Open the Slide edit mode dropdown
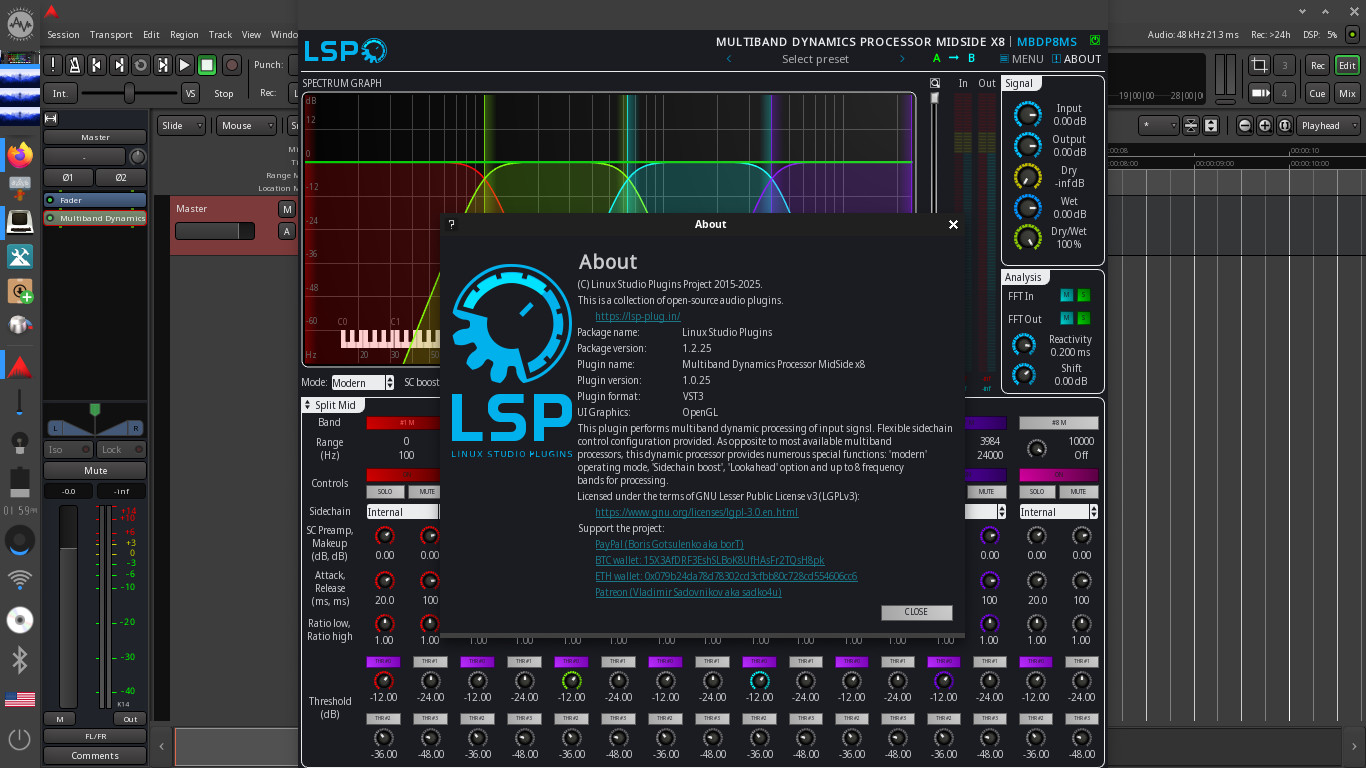Viewport: 1366px width, 768px height. coord(181,126)
